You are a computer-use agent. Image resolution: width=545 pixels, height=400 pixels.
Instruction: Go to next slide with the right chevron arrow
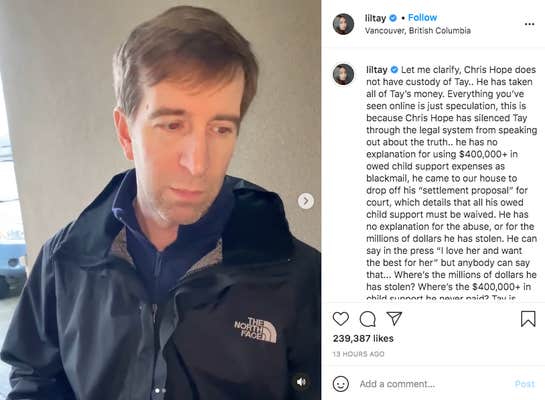[x=306, y=201]
